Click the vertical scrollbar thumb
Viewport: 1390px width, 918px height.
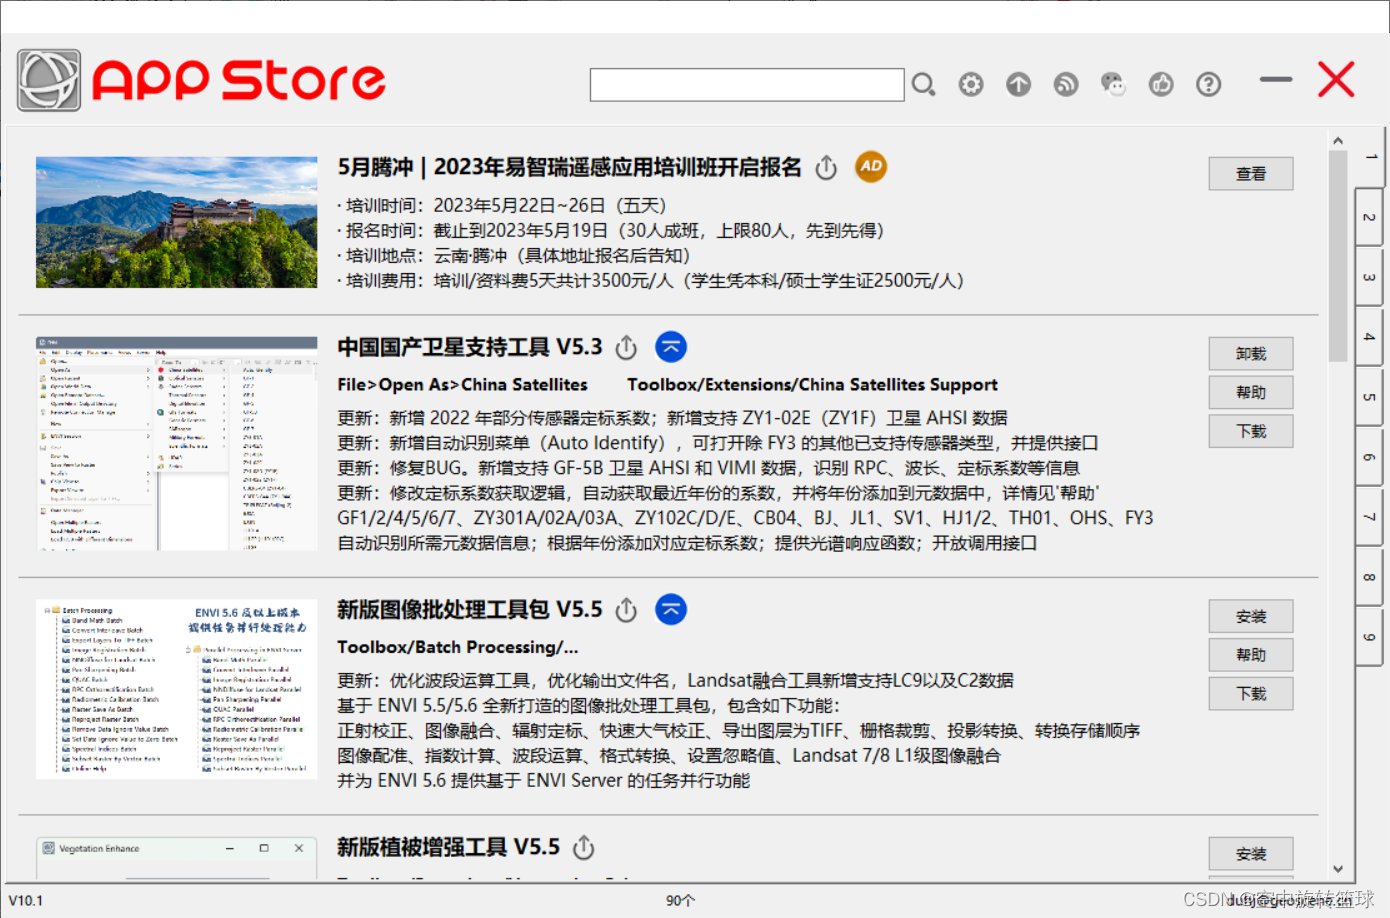point(1338,256)
